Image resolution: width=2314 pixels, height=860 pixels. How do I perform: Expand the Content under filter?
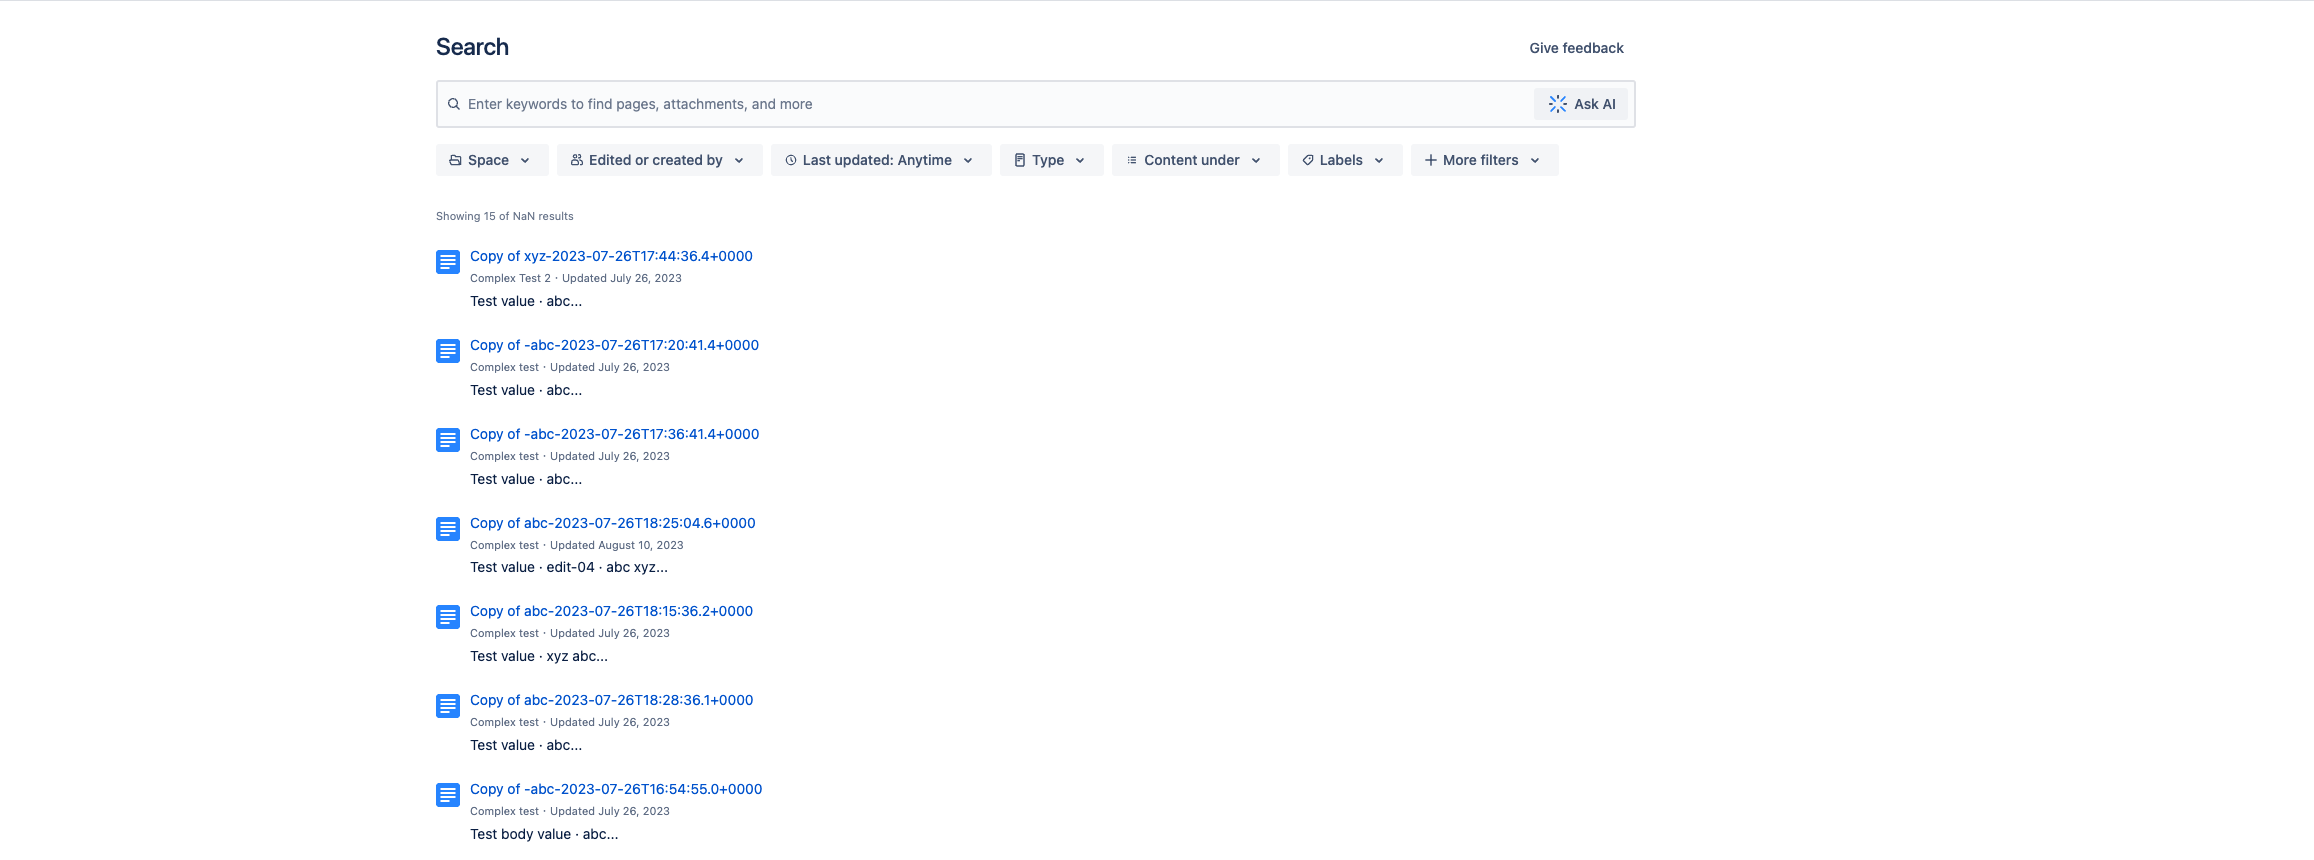click(1196, 160)
